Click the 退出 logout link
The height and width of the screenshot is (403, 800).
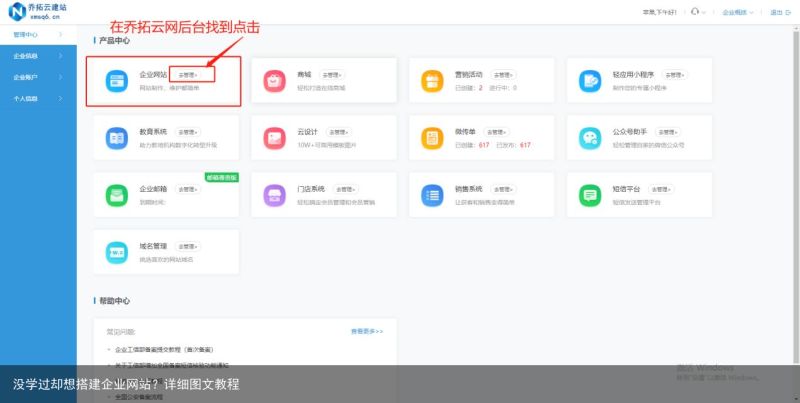[780, 12]
